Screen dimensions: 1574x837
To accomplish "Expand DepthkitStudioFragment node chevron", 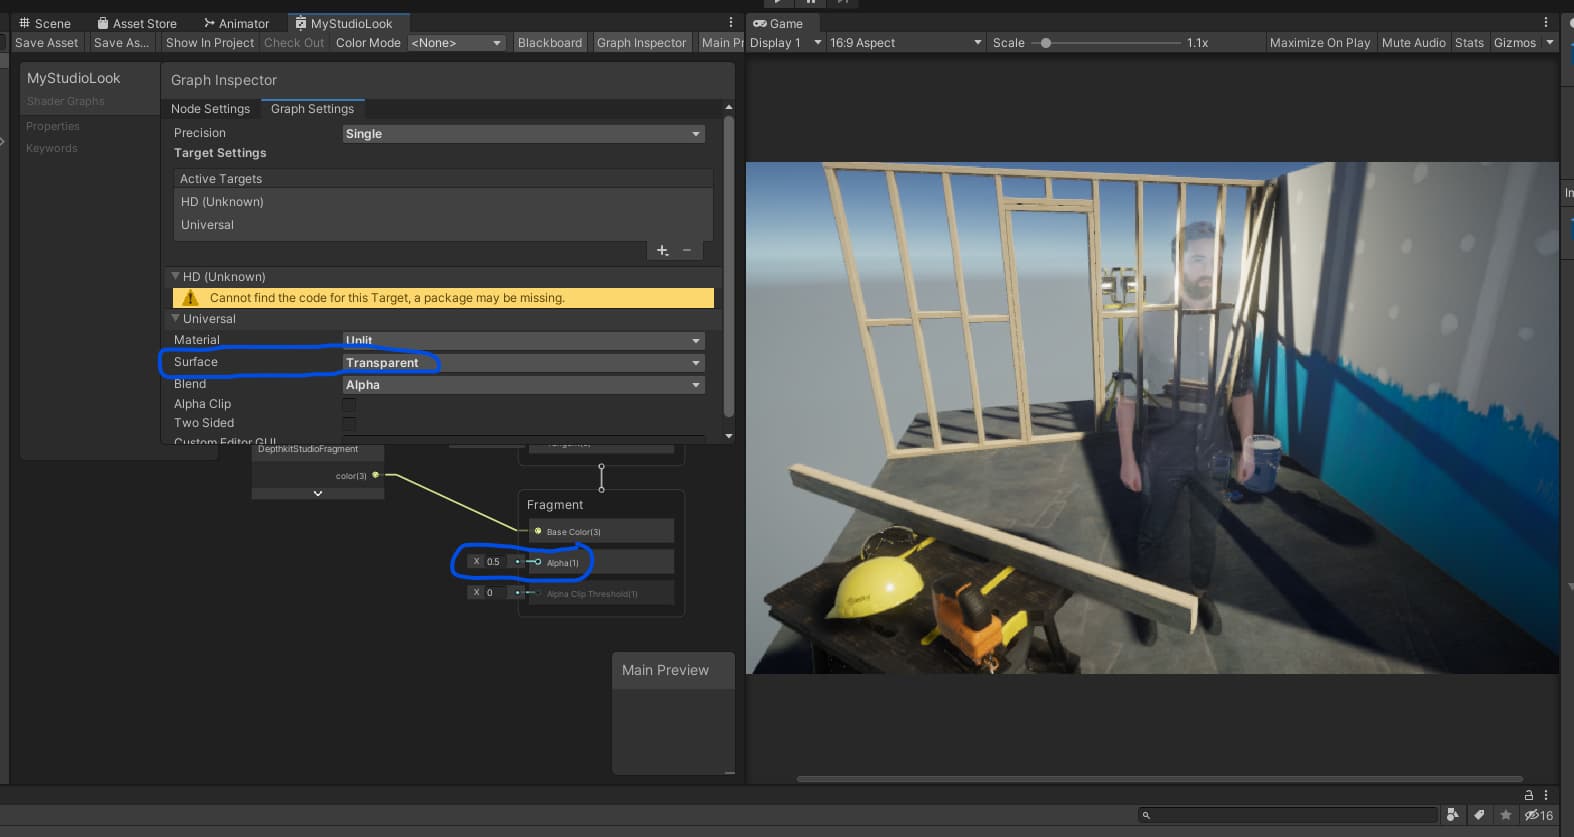I will [x=318, y=493].
